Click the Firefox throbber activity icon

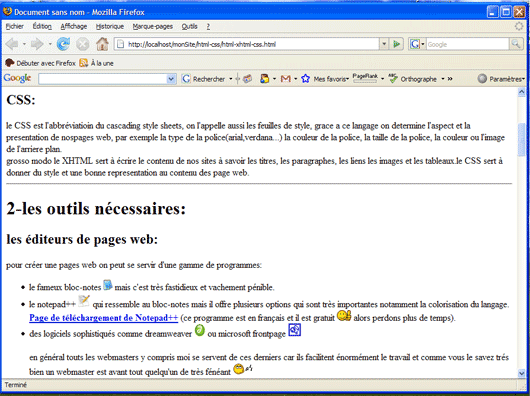point(519,26)
